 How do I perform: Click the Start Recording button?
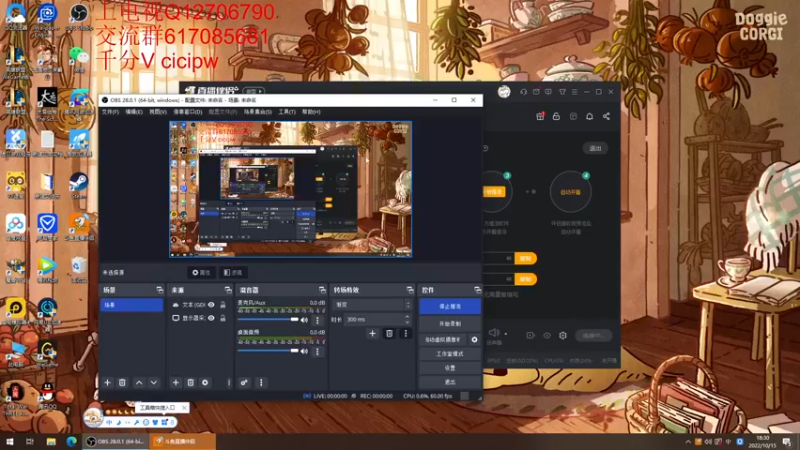450,323
